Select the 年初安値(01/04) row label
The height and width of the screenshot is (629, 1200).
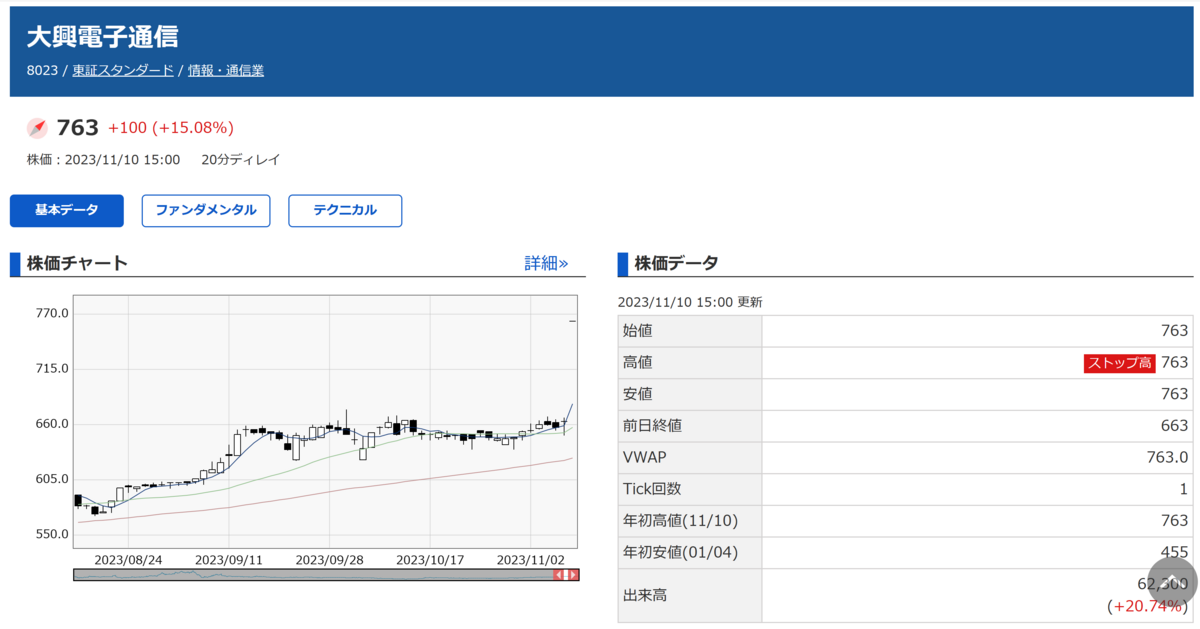(690, 552)
